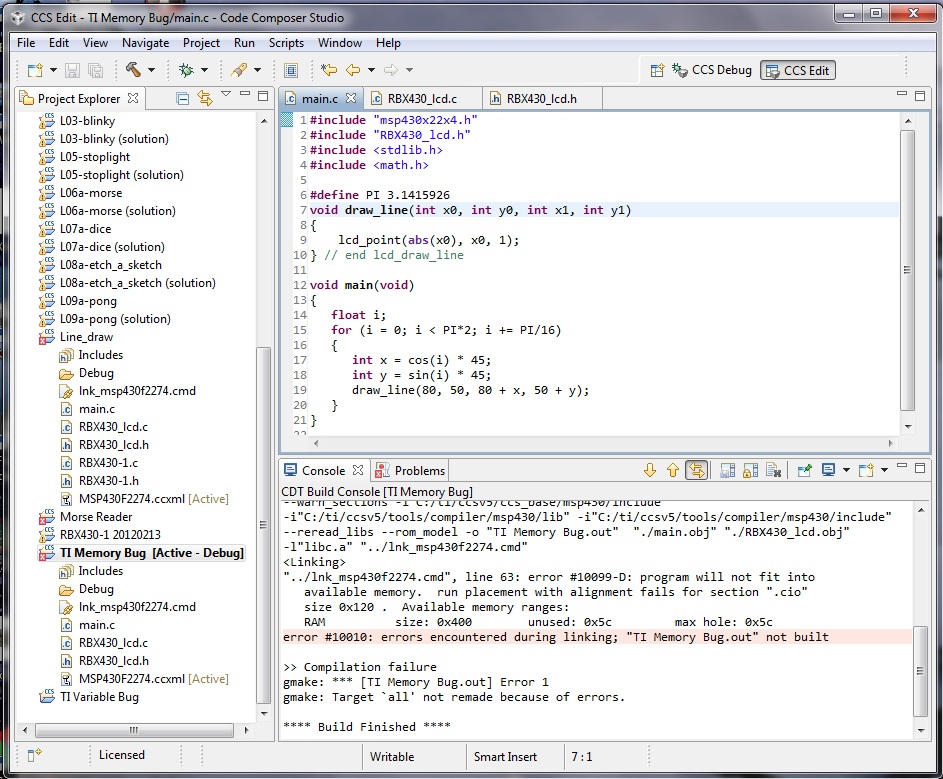Open the Scripts menu
943x779 pixels.
286,43
